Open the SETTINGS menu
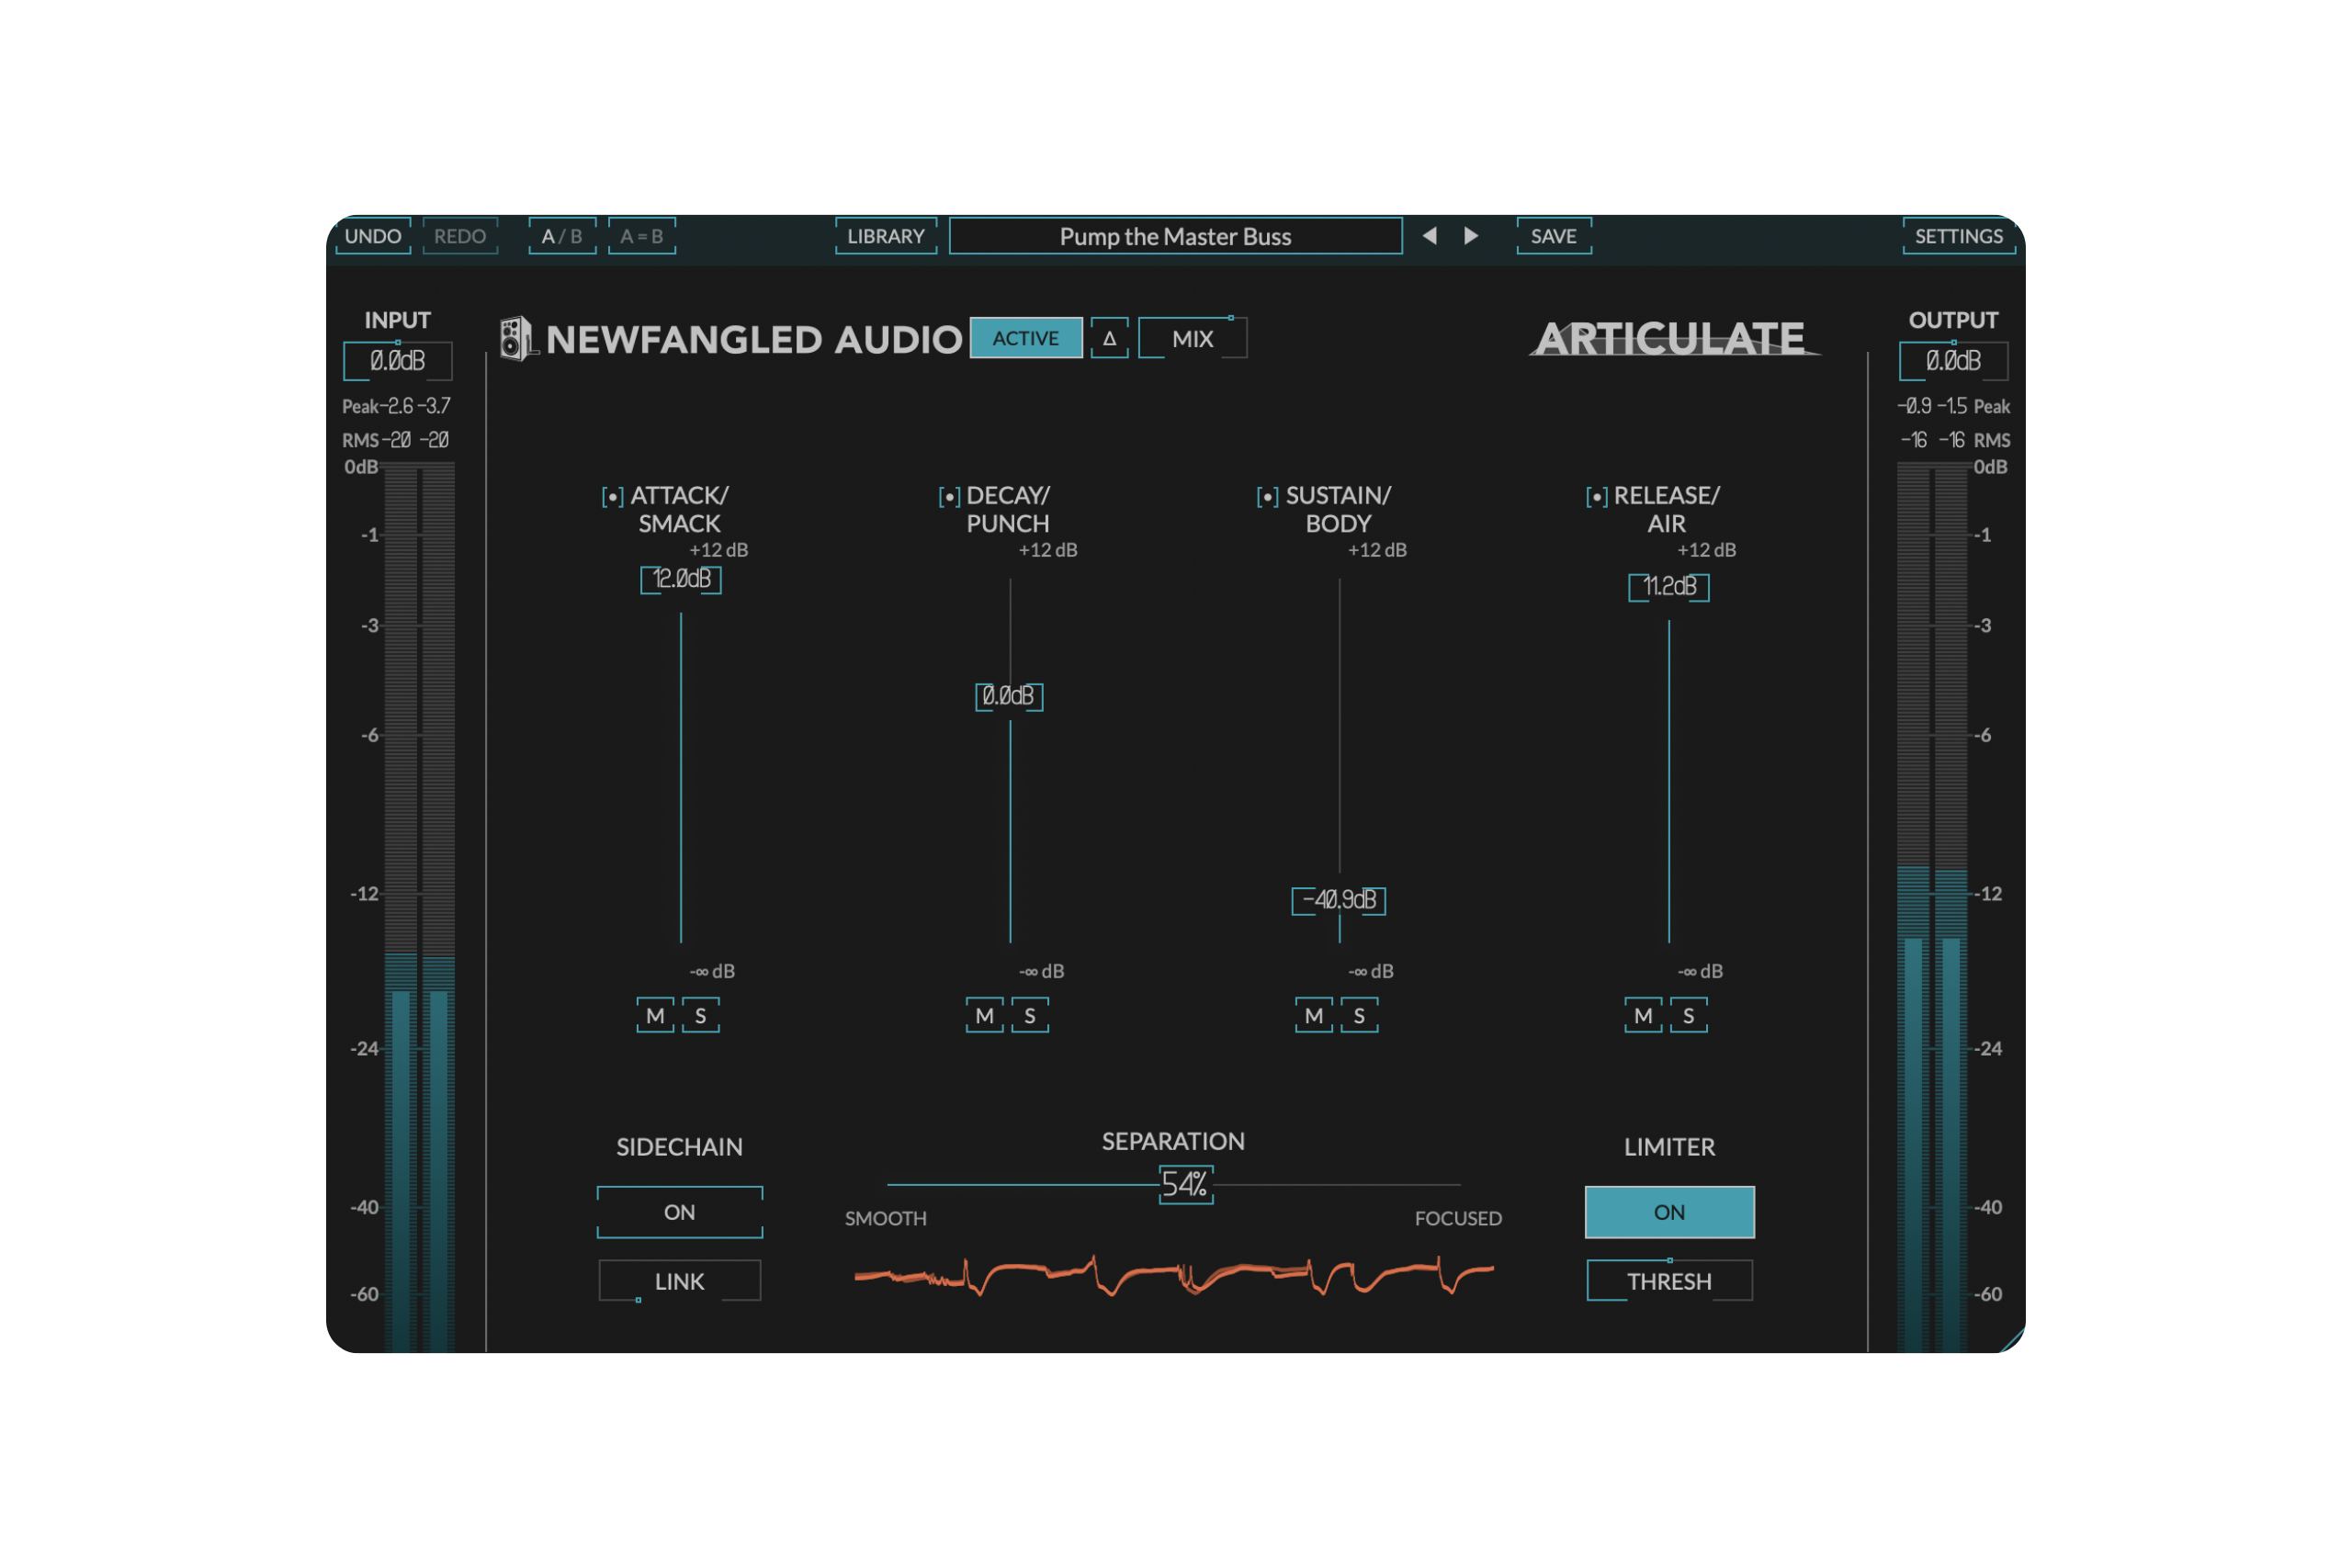 pyautogui.click(x=1958, y=236)
